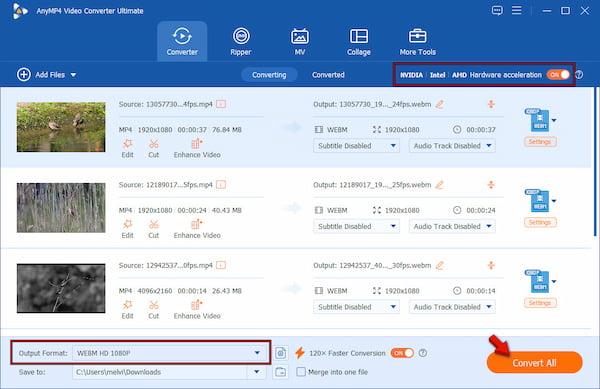
Task: Click Enhance Video for the 12942537 video
Action: [x=197, y=310]
